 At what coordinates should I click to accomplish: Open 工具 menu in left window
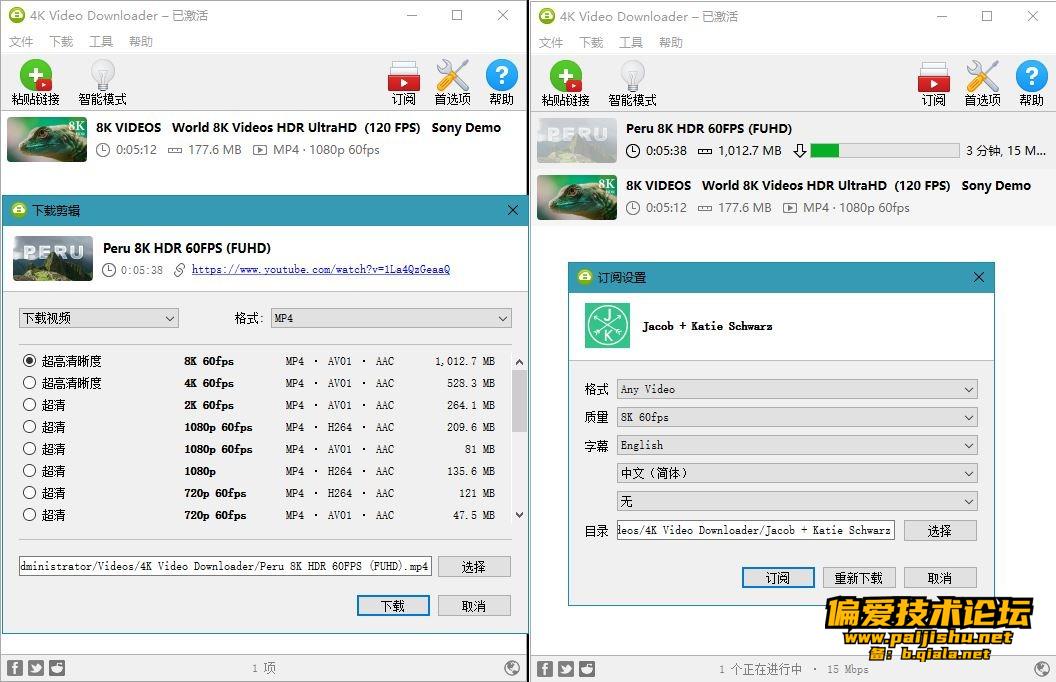point(101,42)
